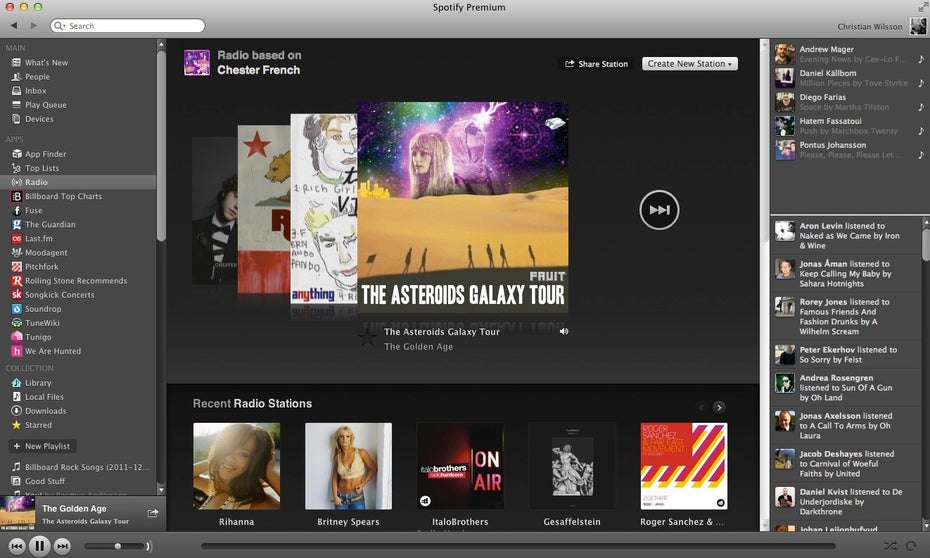Adjust the volume slider

(x=114, y=546)
